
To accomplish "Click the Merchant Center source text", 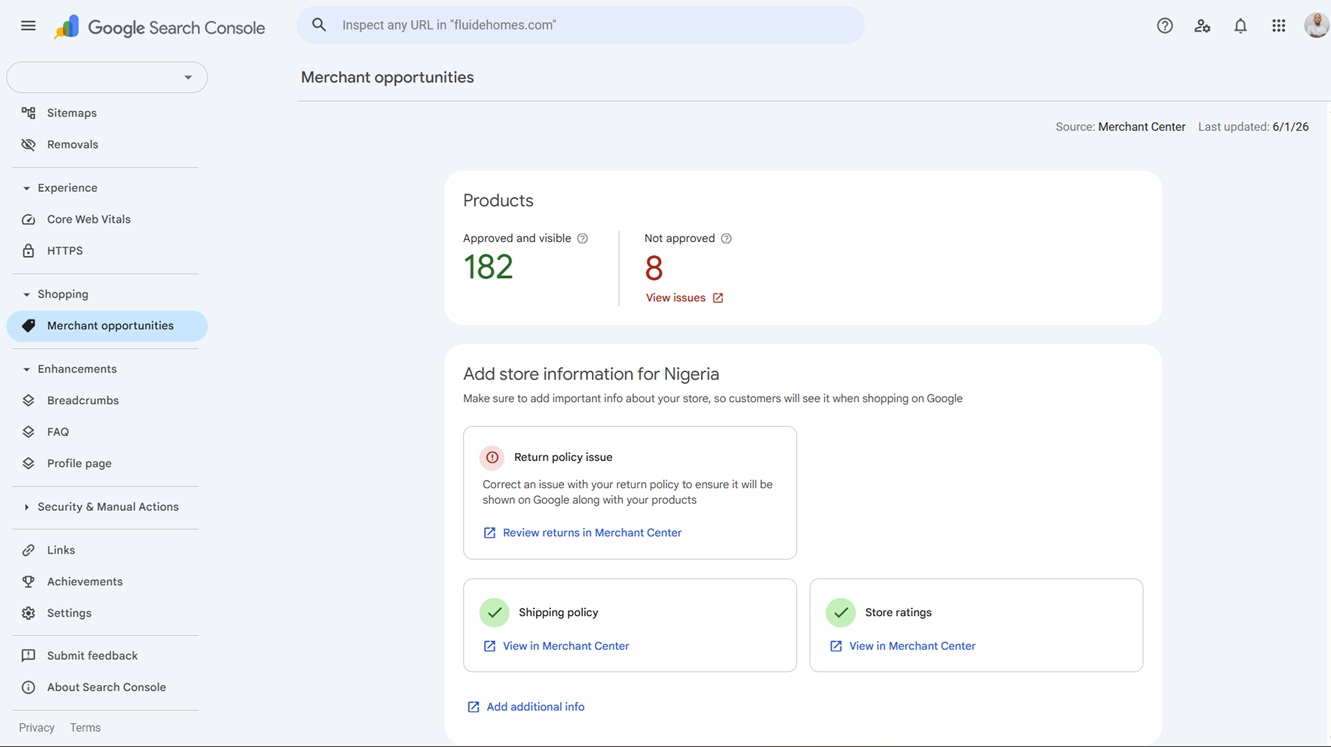I will point(1142,127).
